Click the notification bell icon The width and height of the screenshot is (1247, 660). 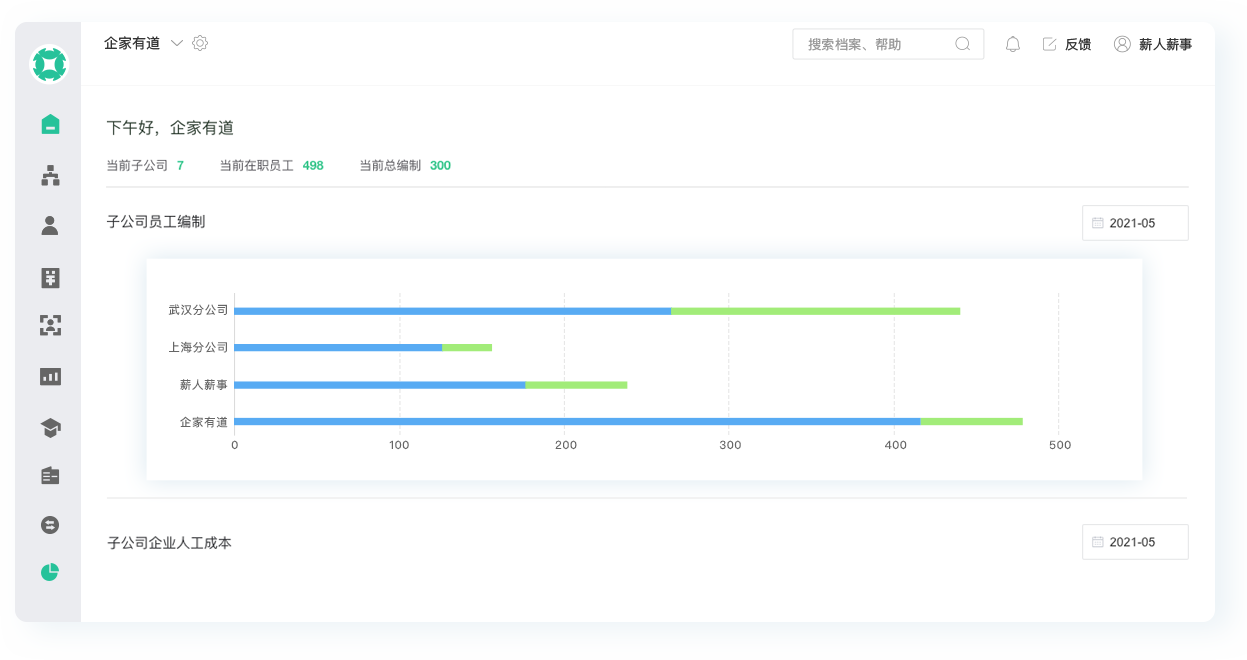pyautogui.click(x=1012, y=44)
